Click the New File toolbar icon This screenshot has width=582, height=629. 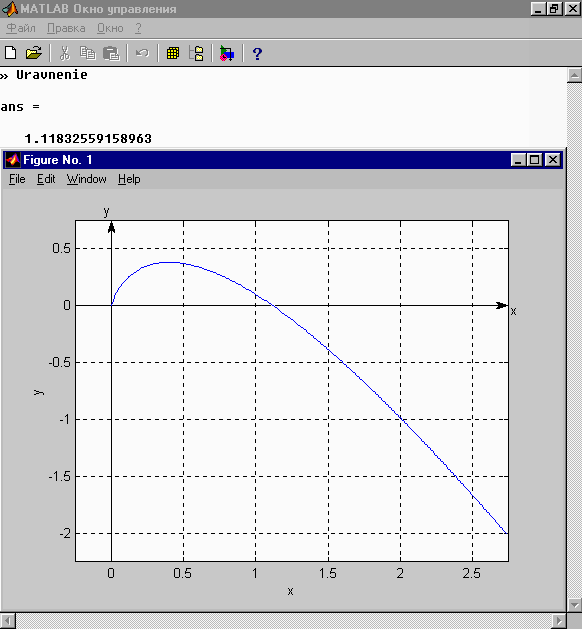coord(11,53)
